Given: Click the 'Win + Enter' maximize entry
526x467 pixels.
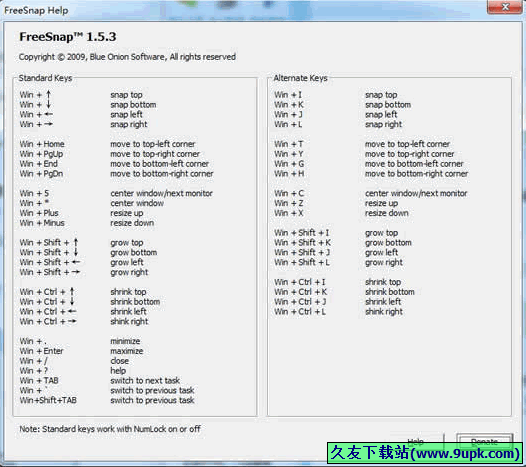Looking at the screenshot, I should (x=41, y=351).
